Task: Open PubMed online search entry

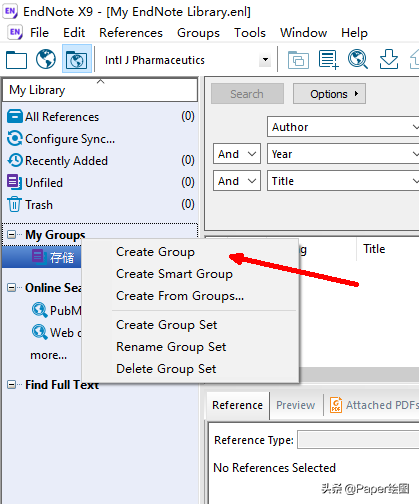Action: tap(57, 310)
